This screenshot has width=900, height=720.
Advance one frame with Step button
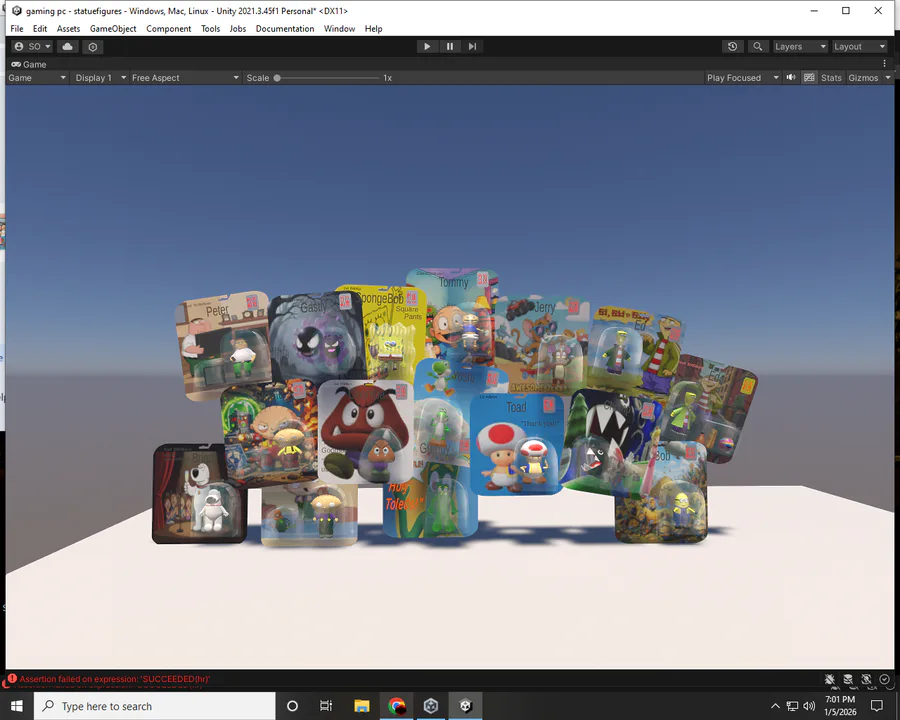click(x=472, y=47)
